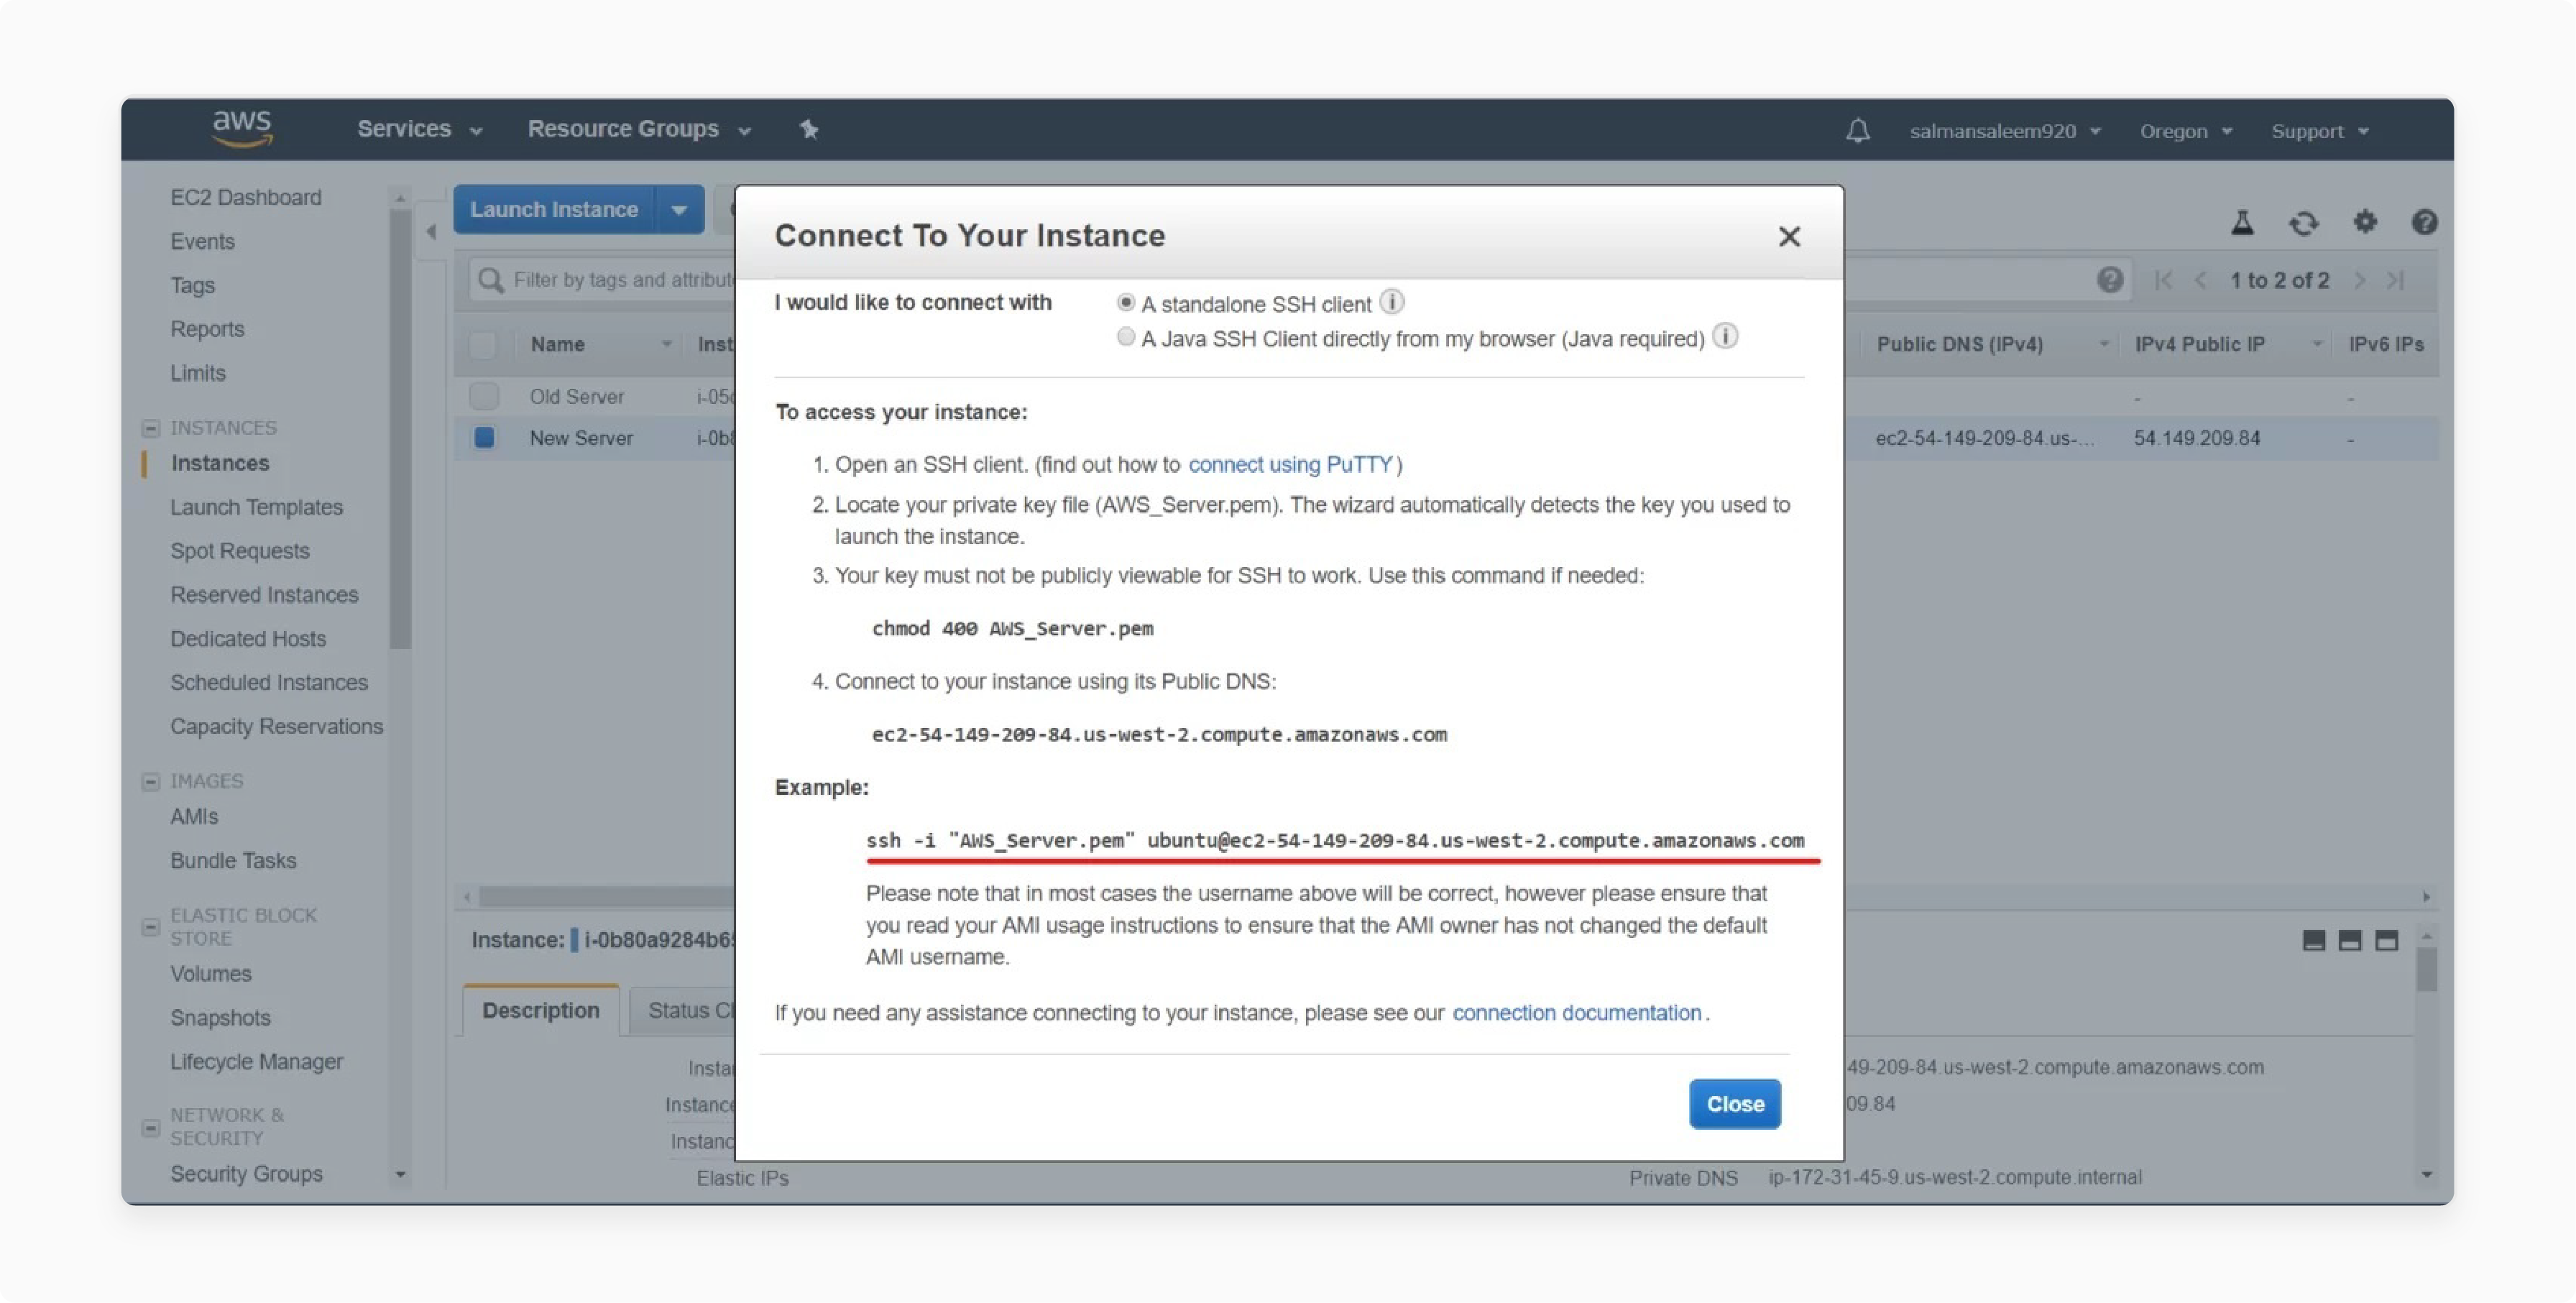Open the Services dropdown menu
This screenshot has height=1303, width=2576.
point(420,129)
